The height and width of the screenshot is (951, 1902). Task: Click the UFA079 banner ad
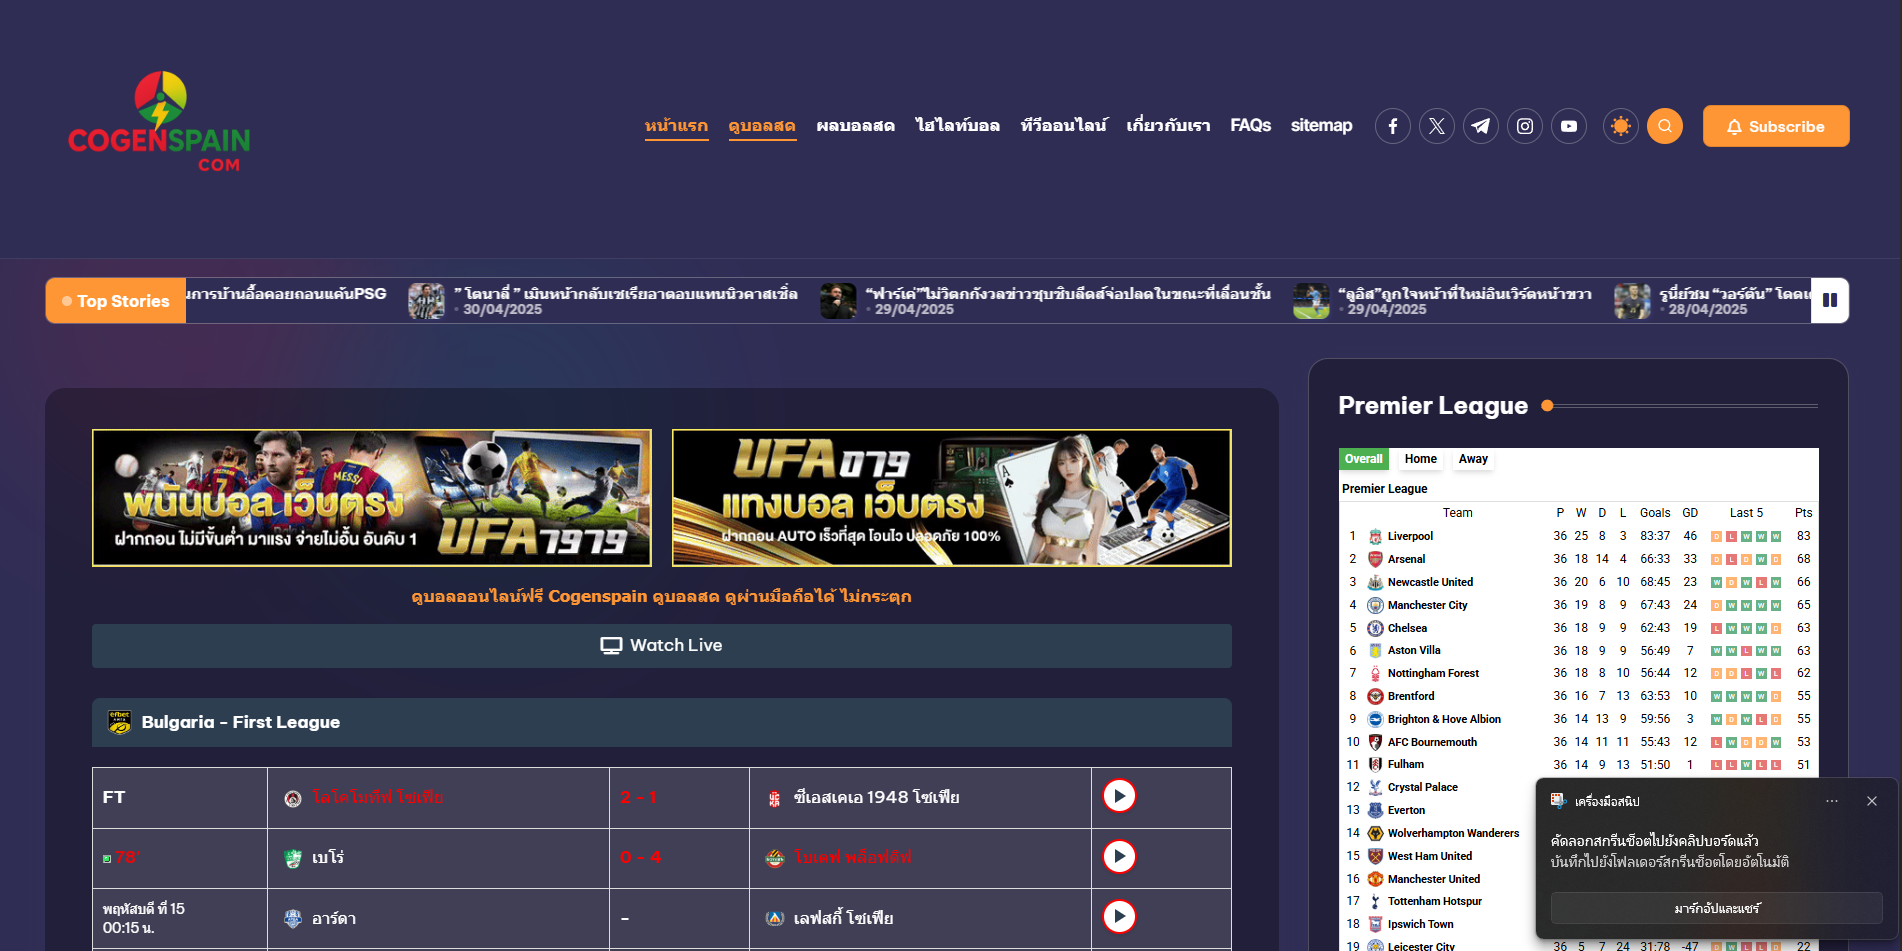952,498
